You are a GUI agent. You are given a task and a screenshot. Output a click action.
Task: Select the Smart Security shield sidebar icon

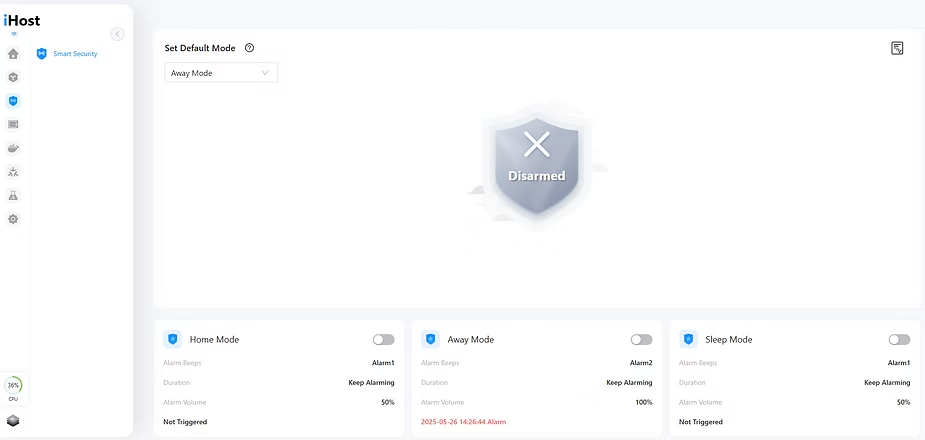click(13, 101)
